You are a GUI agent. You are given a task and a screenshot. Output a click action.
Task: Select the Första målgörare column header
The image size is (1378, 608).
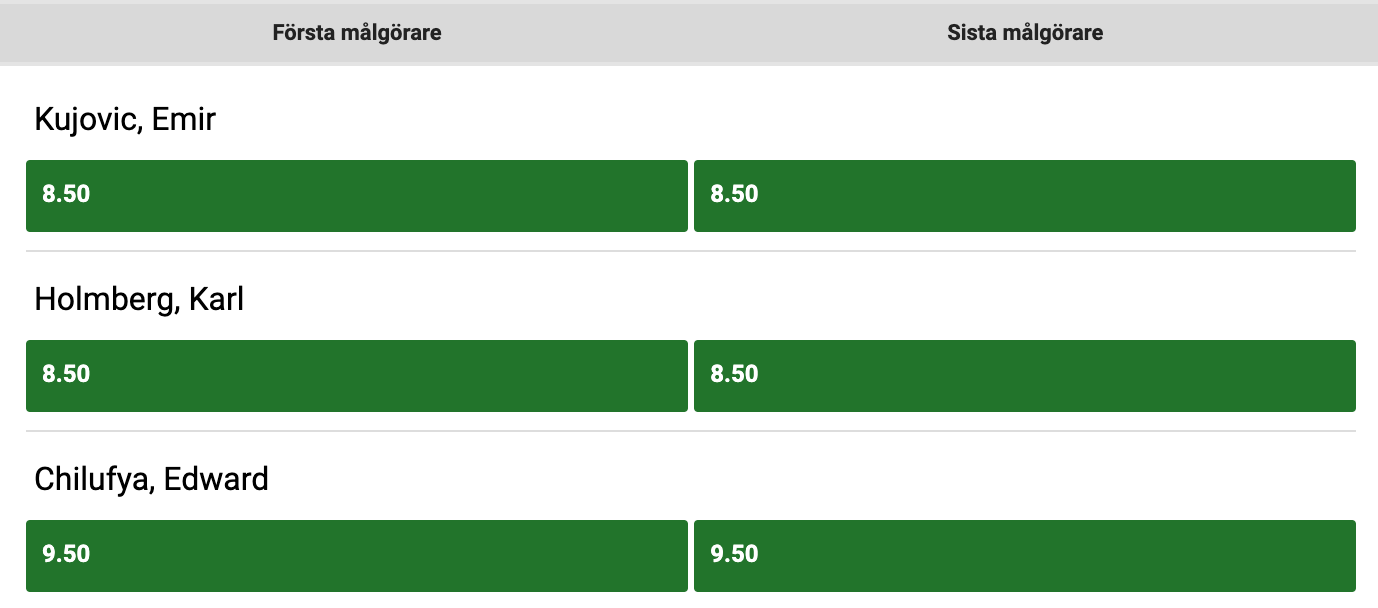point(357,33)
